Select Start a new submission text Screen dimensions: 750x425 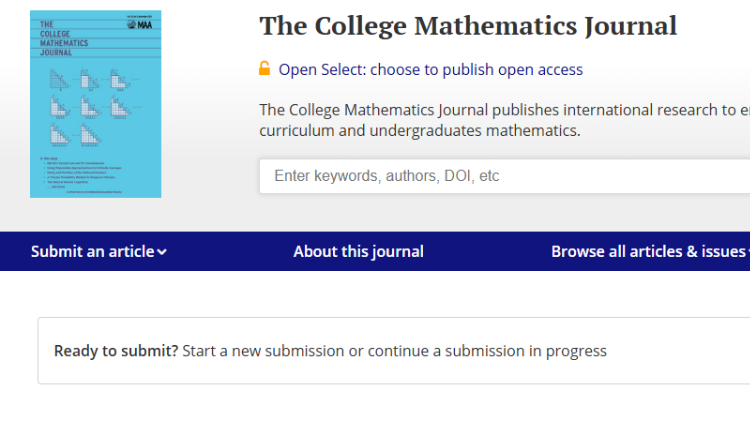tap(263, 351)
